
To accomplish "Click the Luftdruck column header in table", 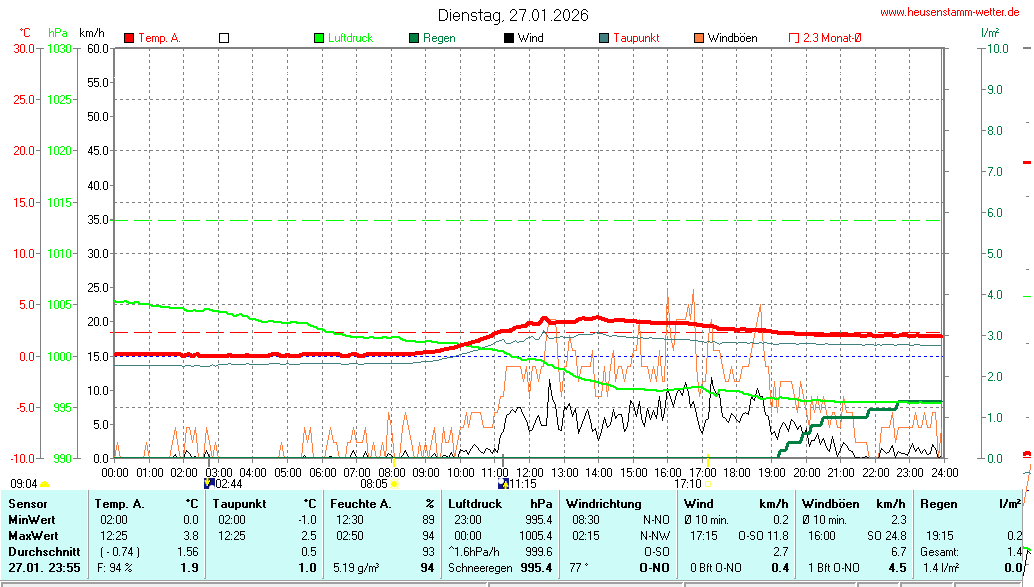I will coord(473,504).
